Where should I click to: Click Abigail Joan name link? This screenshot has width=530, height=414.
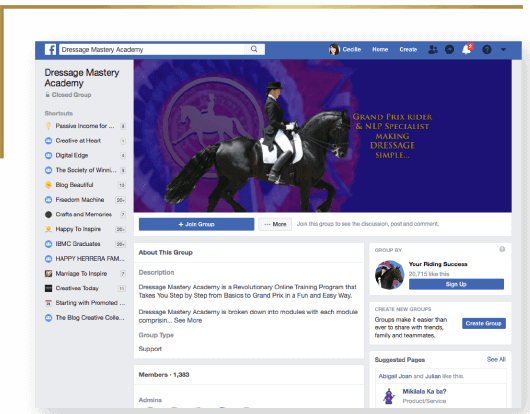[395, 376]
